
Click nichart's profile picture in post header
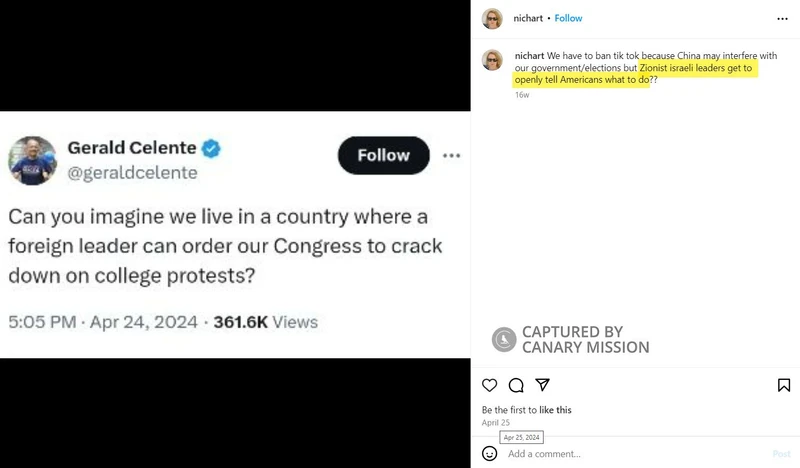(492, 18)
